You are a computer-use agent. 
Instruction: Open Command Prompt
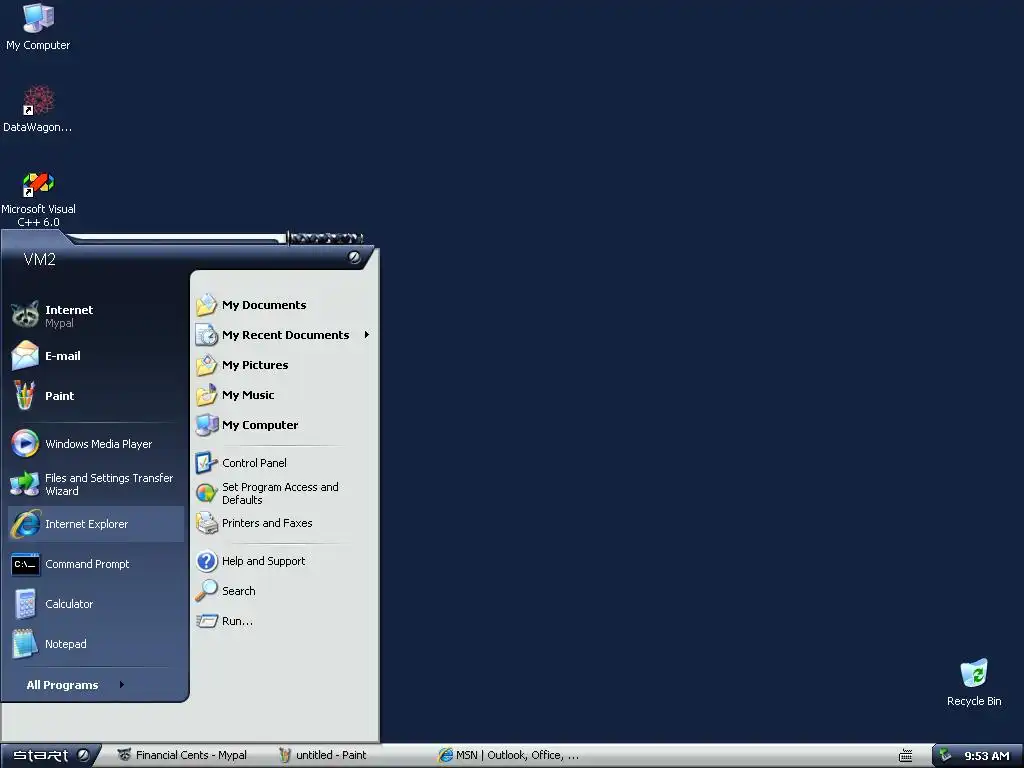96,564
